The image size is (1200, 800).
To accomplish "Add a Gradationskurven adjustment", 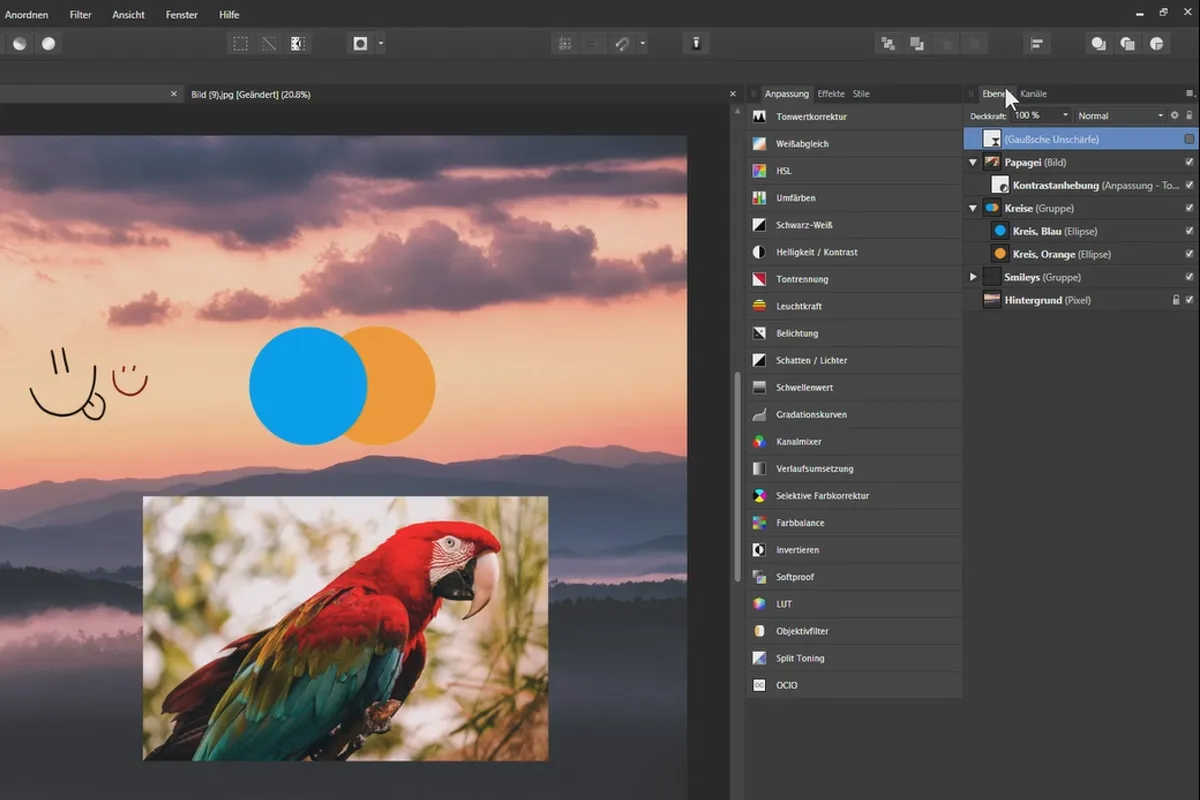I will point(855,414).
